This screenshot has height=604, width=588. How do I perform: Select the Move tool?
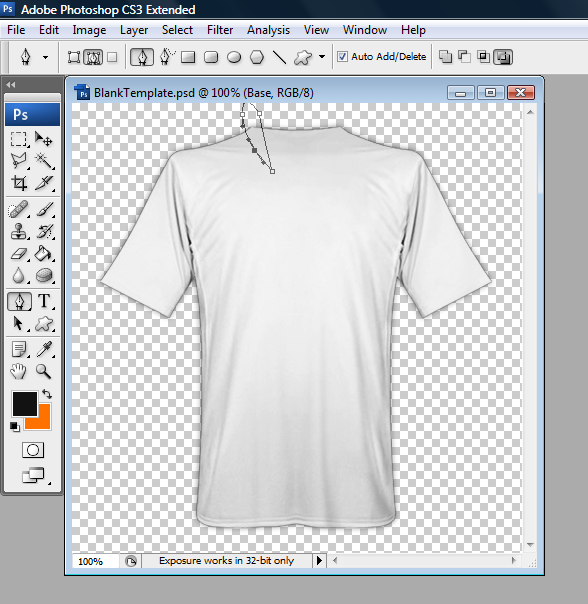tap(44, 139)
